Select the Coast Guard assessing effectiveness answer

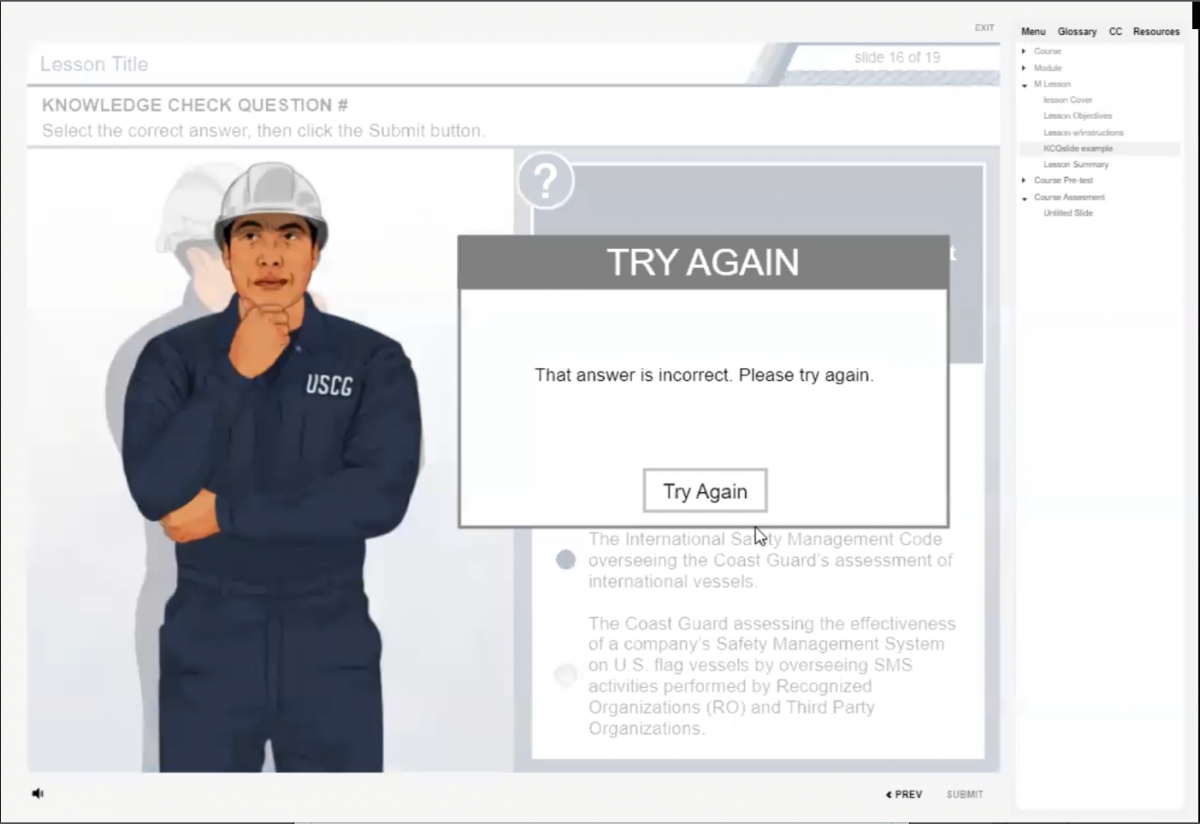pyautogui.click(x=566, y=675)
